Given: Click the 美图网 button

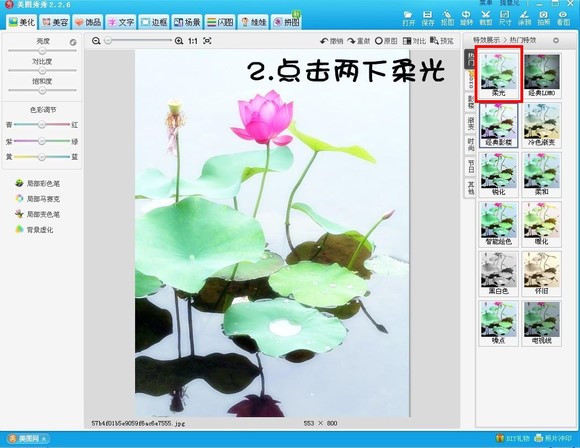Looking at the screenshot, I should pyautogui.click(x=27, y=439).
